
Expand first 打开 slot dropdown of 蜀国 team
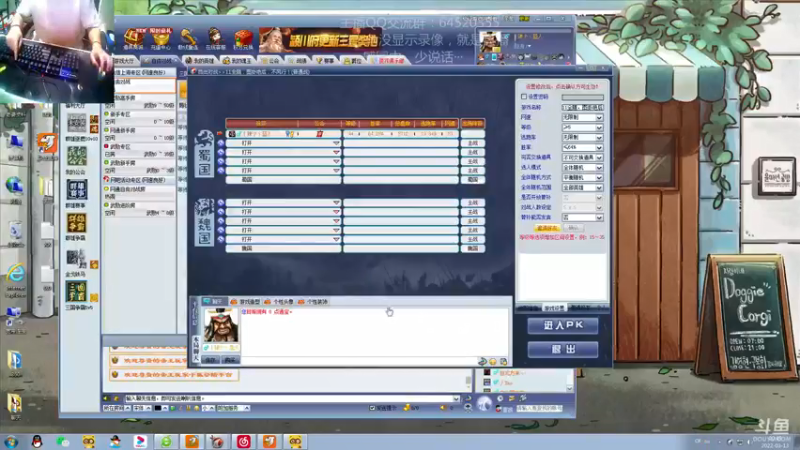pos(336,143)
